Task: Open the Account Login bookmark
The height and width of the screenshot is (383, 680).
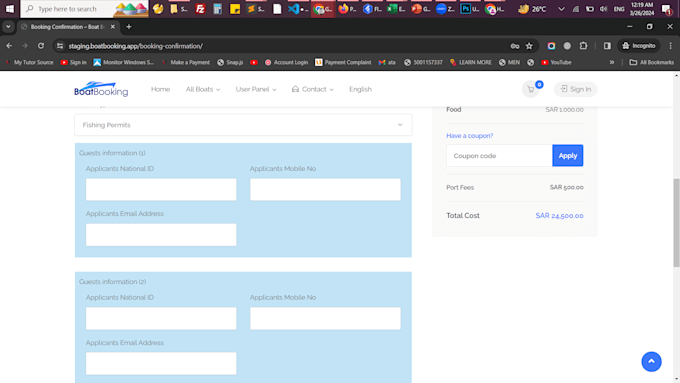Action: [x=286, y=62]
